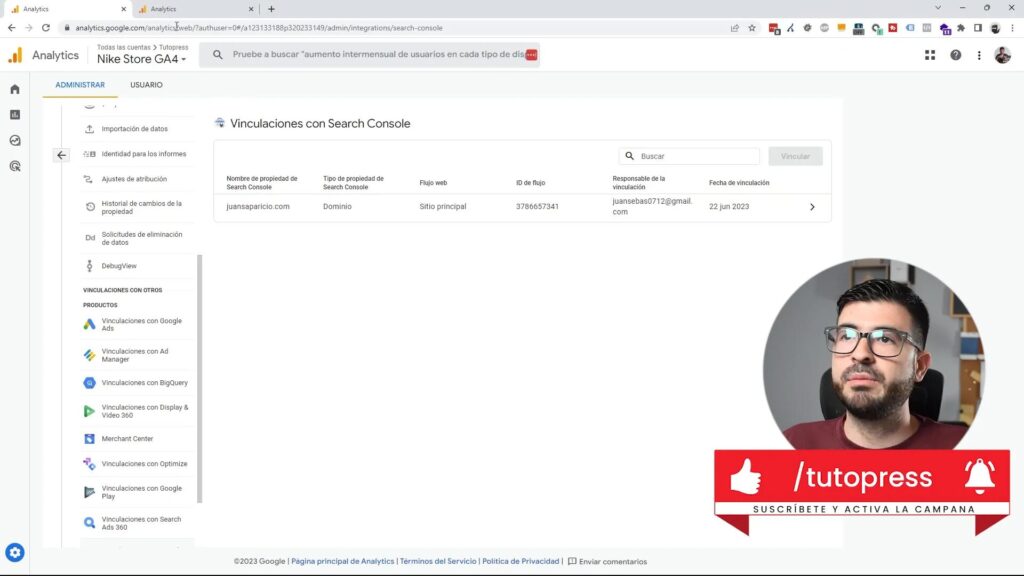Click the date 22 jun 2023
The height and width of the screenshot is (576, 1024).
tap(729, 206)
